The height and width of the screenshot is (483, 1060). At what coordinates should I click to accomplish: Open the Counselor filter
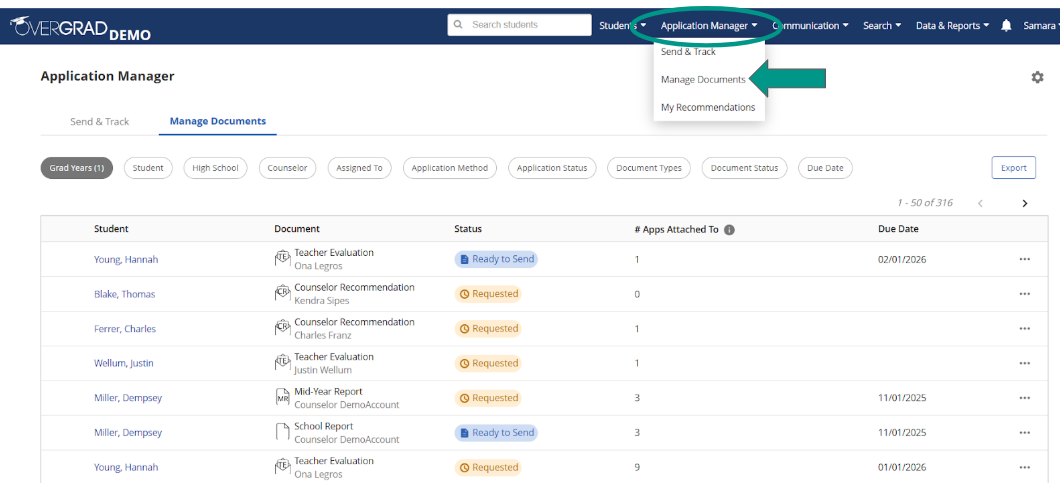[x=287, y=168]
